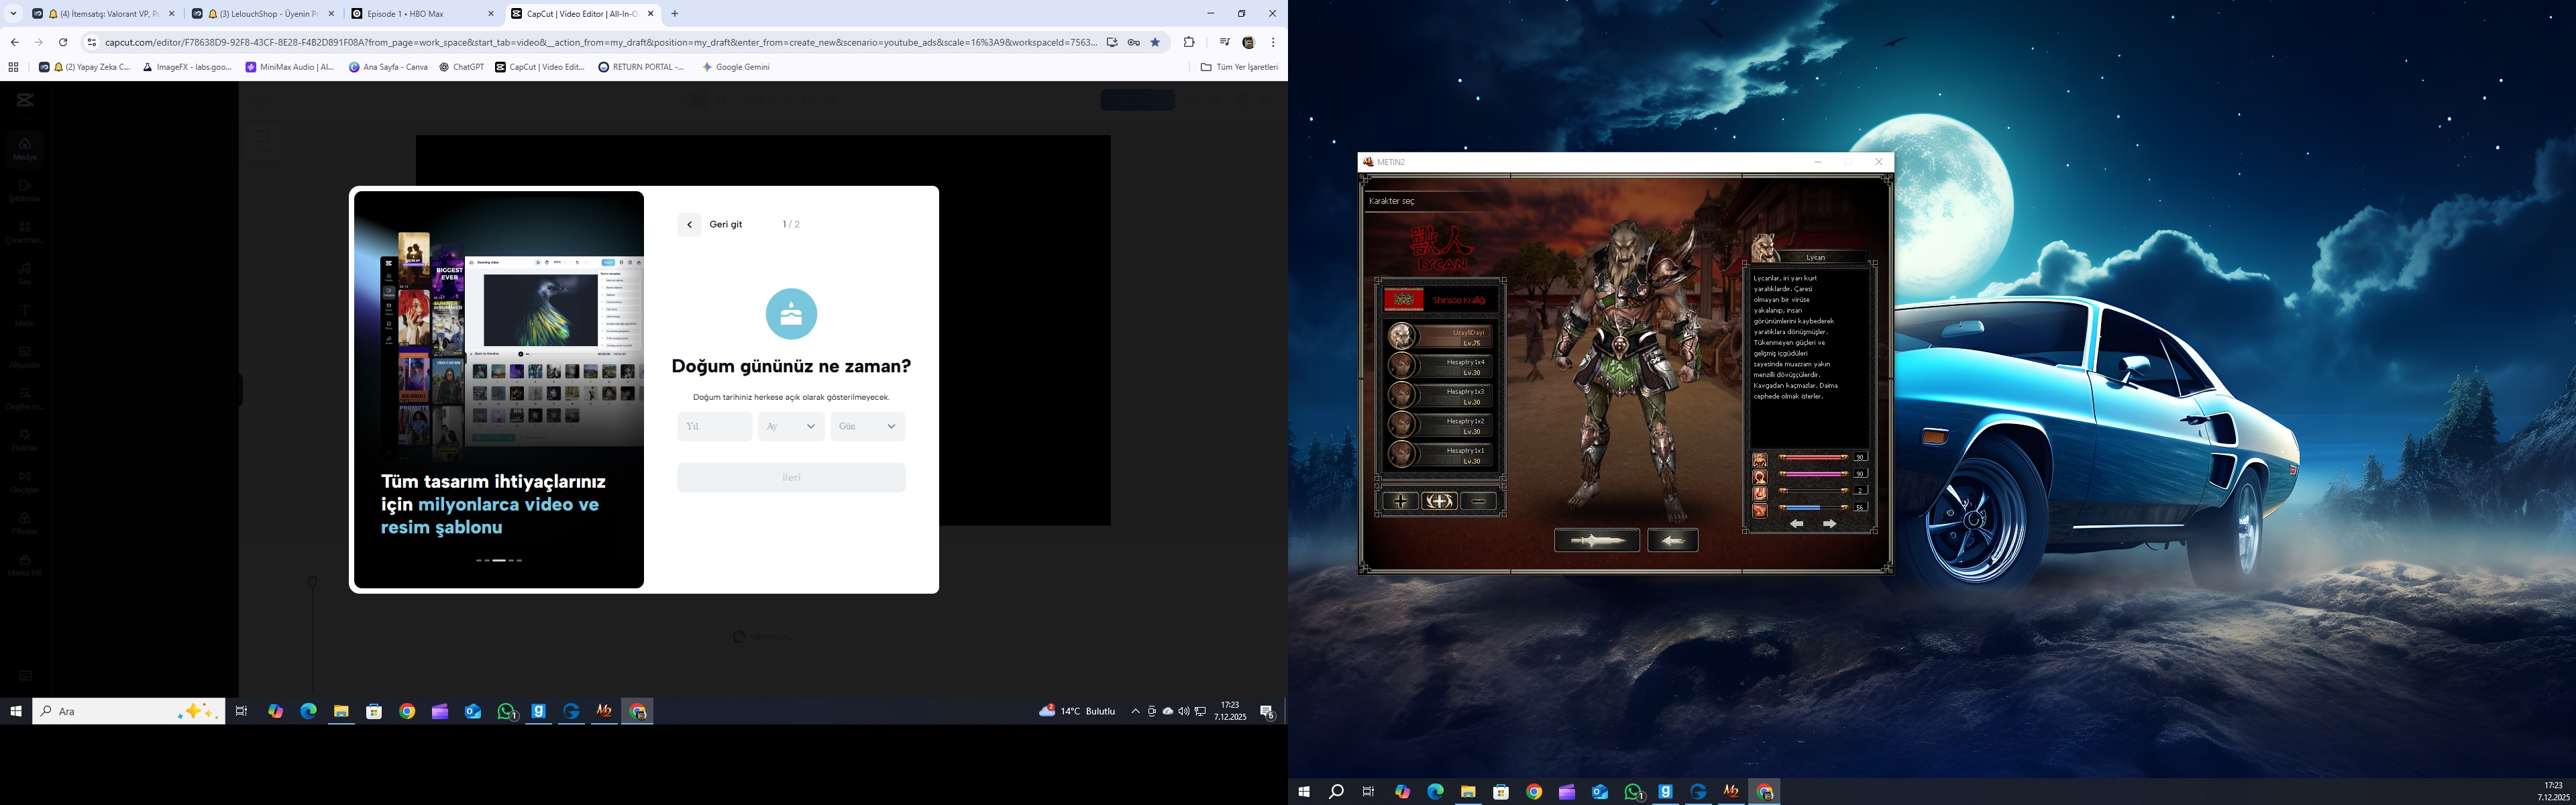Click the Yıl birth year field
The height and width of the screenshot is (805, 2576).
[715, 427]
